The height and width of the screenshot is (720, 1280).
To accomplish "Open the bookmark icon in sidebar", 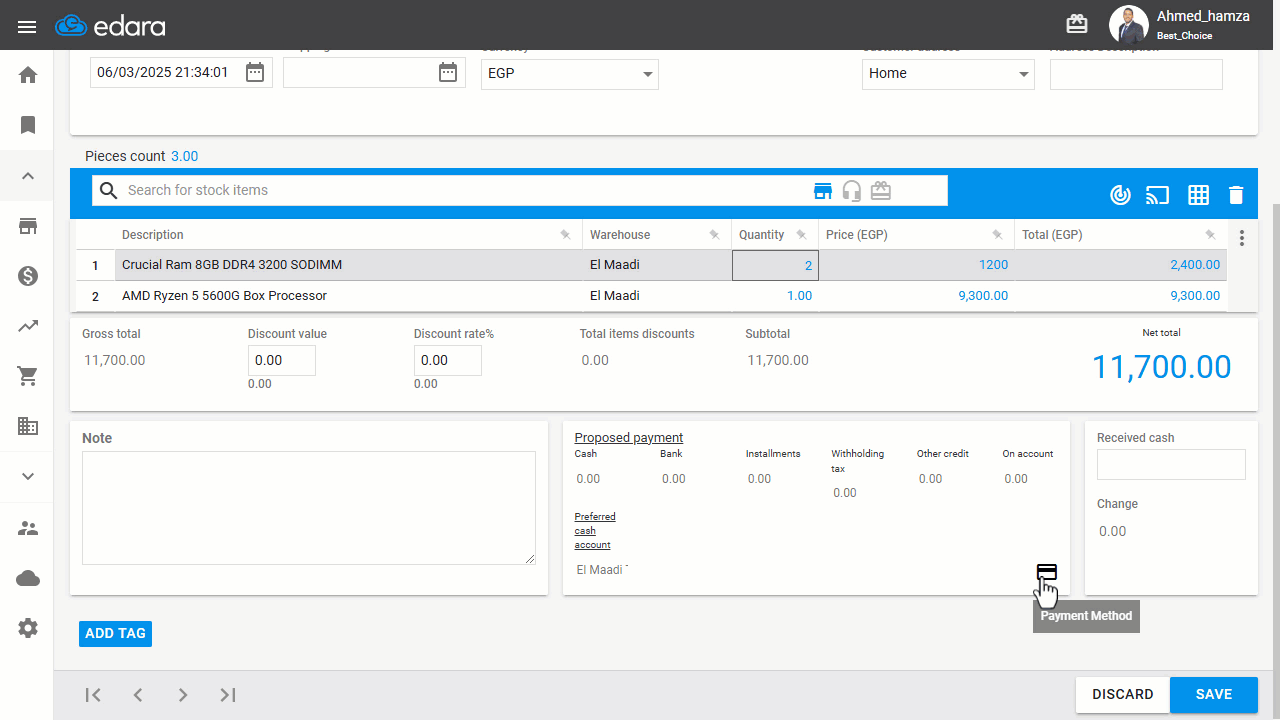I will coord(28,125).
